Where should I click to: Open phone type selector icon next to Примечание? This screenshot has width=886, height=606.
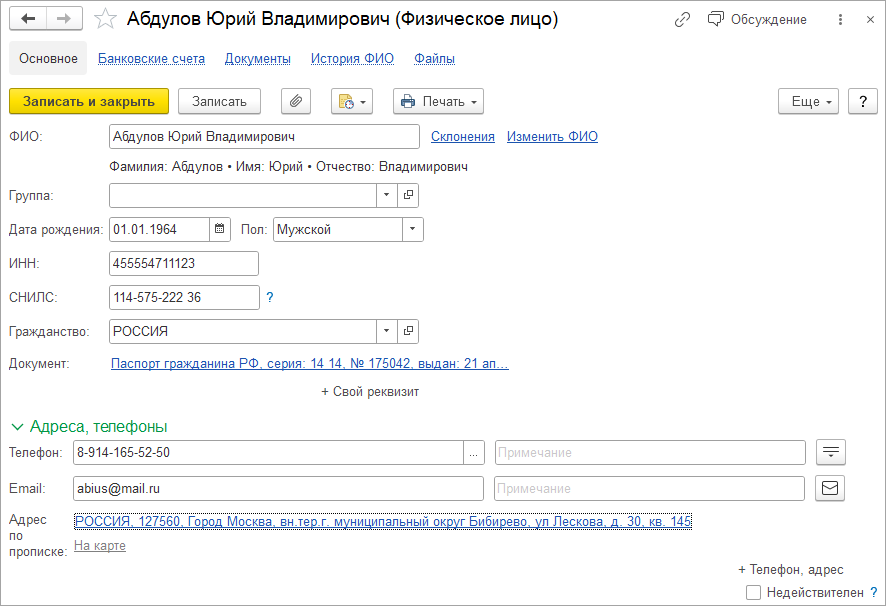(x=830, y=452)
